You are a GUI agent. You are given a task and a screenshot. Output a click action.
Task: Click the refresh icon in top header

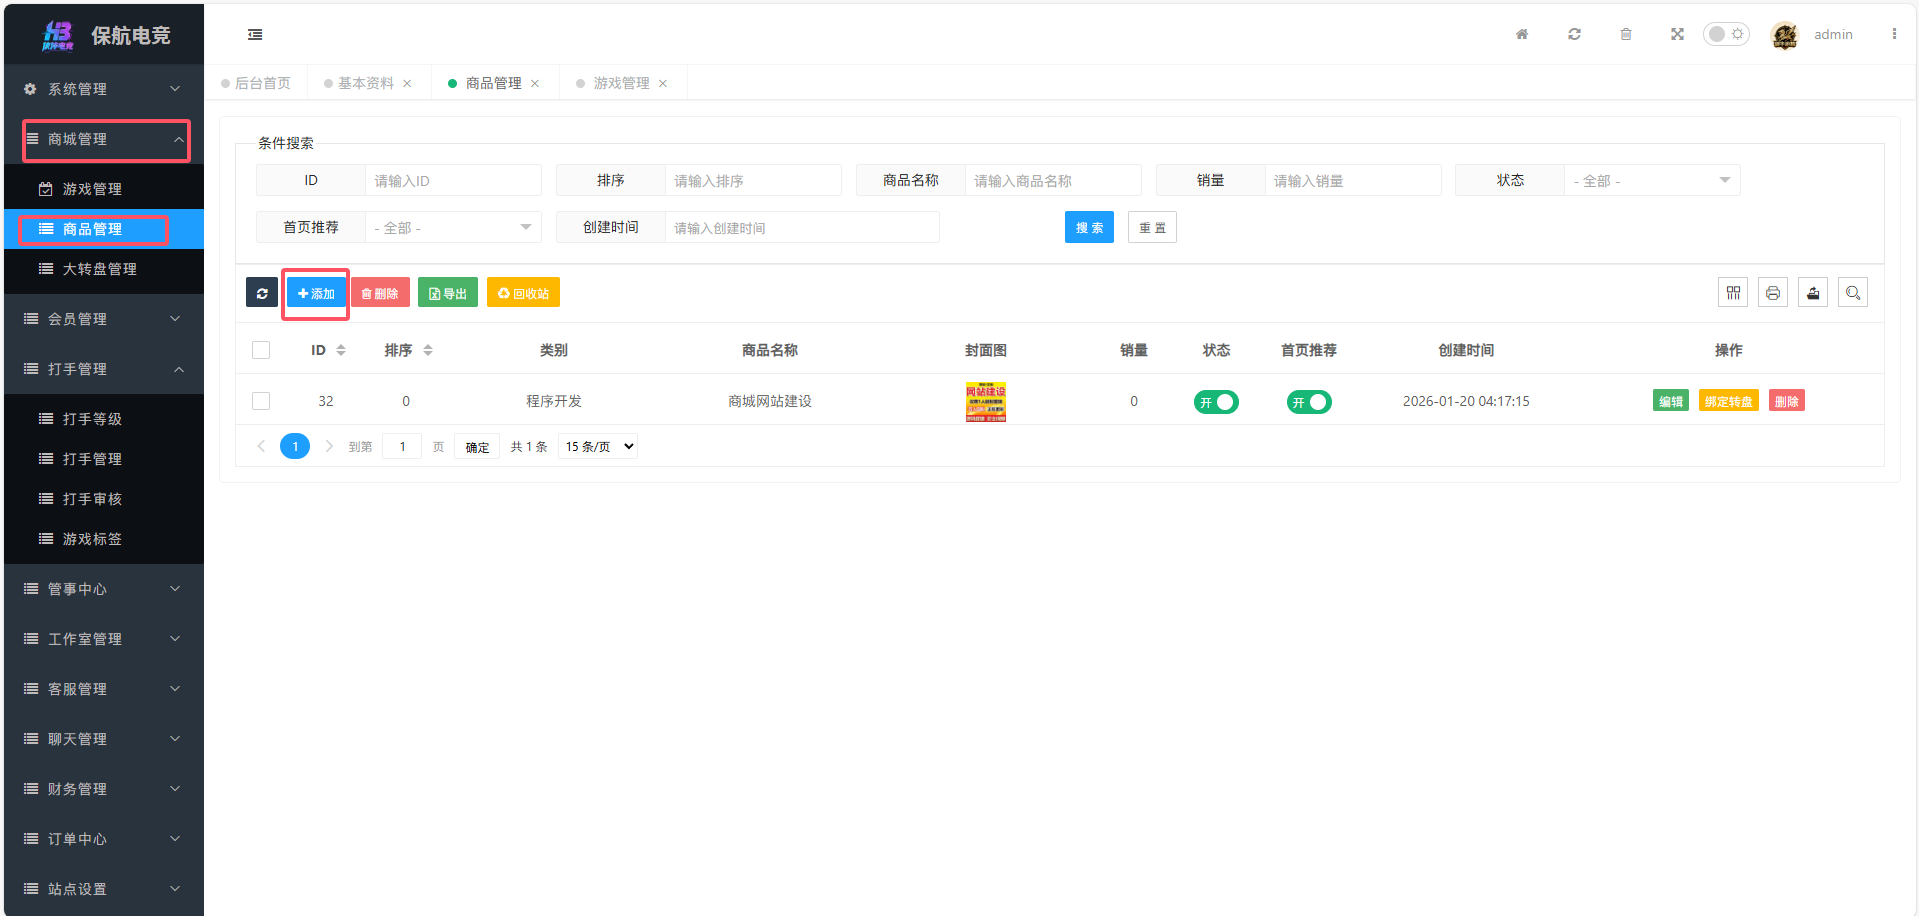coord(1574,34)
